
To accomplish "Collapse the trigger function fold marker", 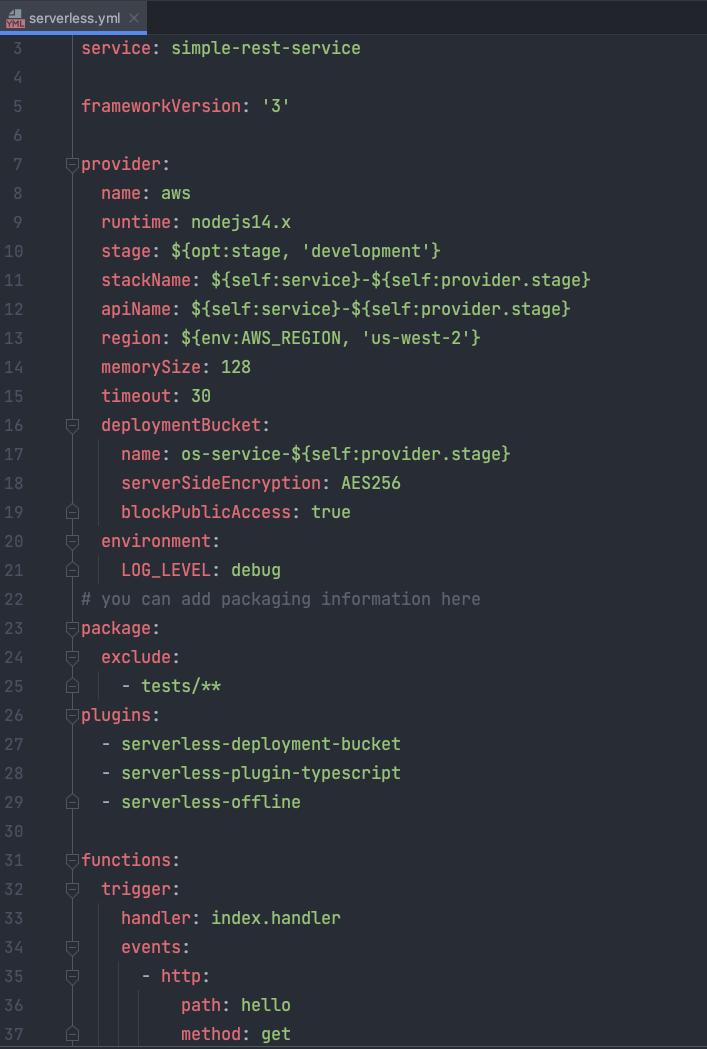I will pyautogui.click(x=72, y=889).
